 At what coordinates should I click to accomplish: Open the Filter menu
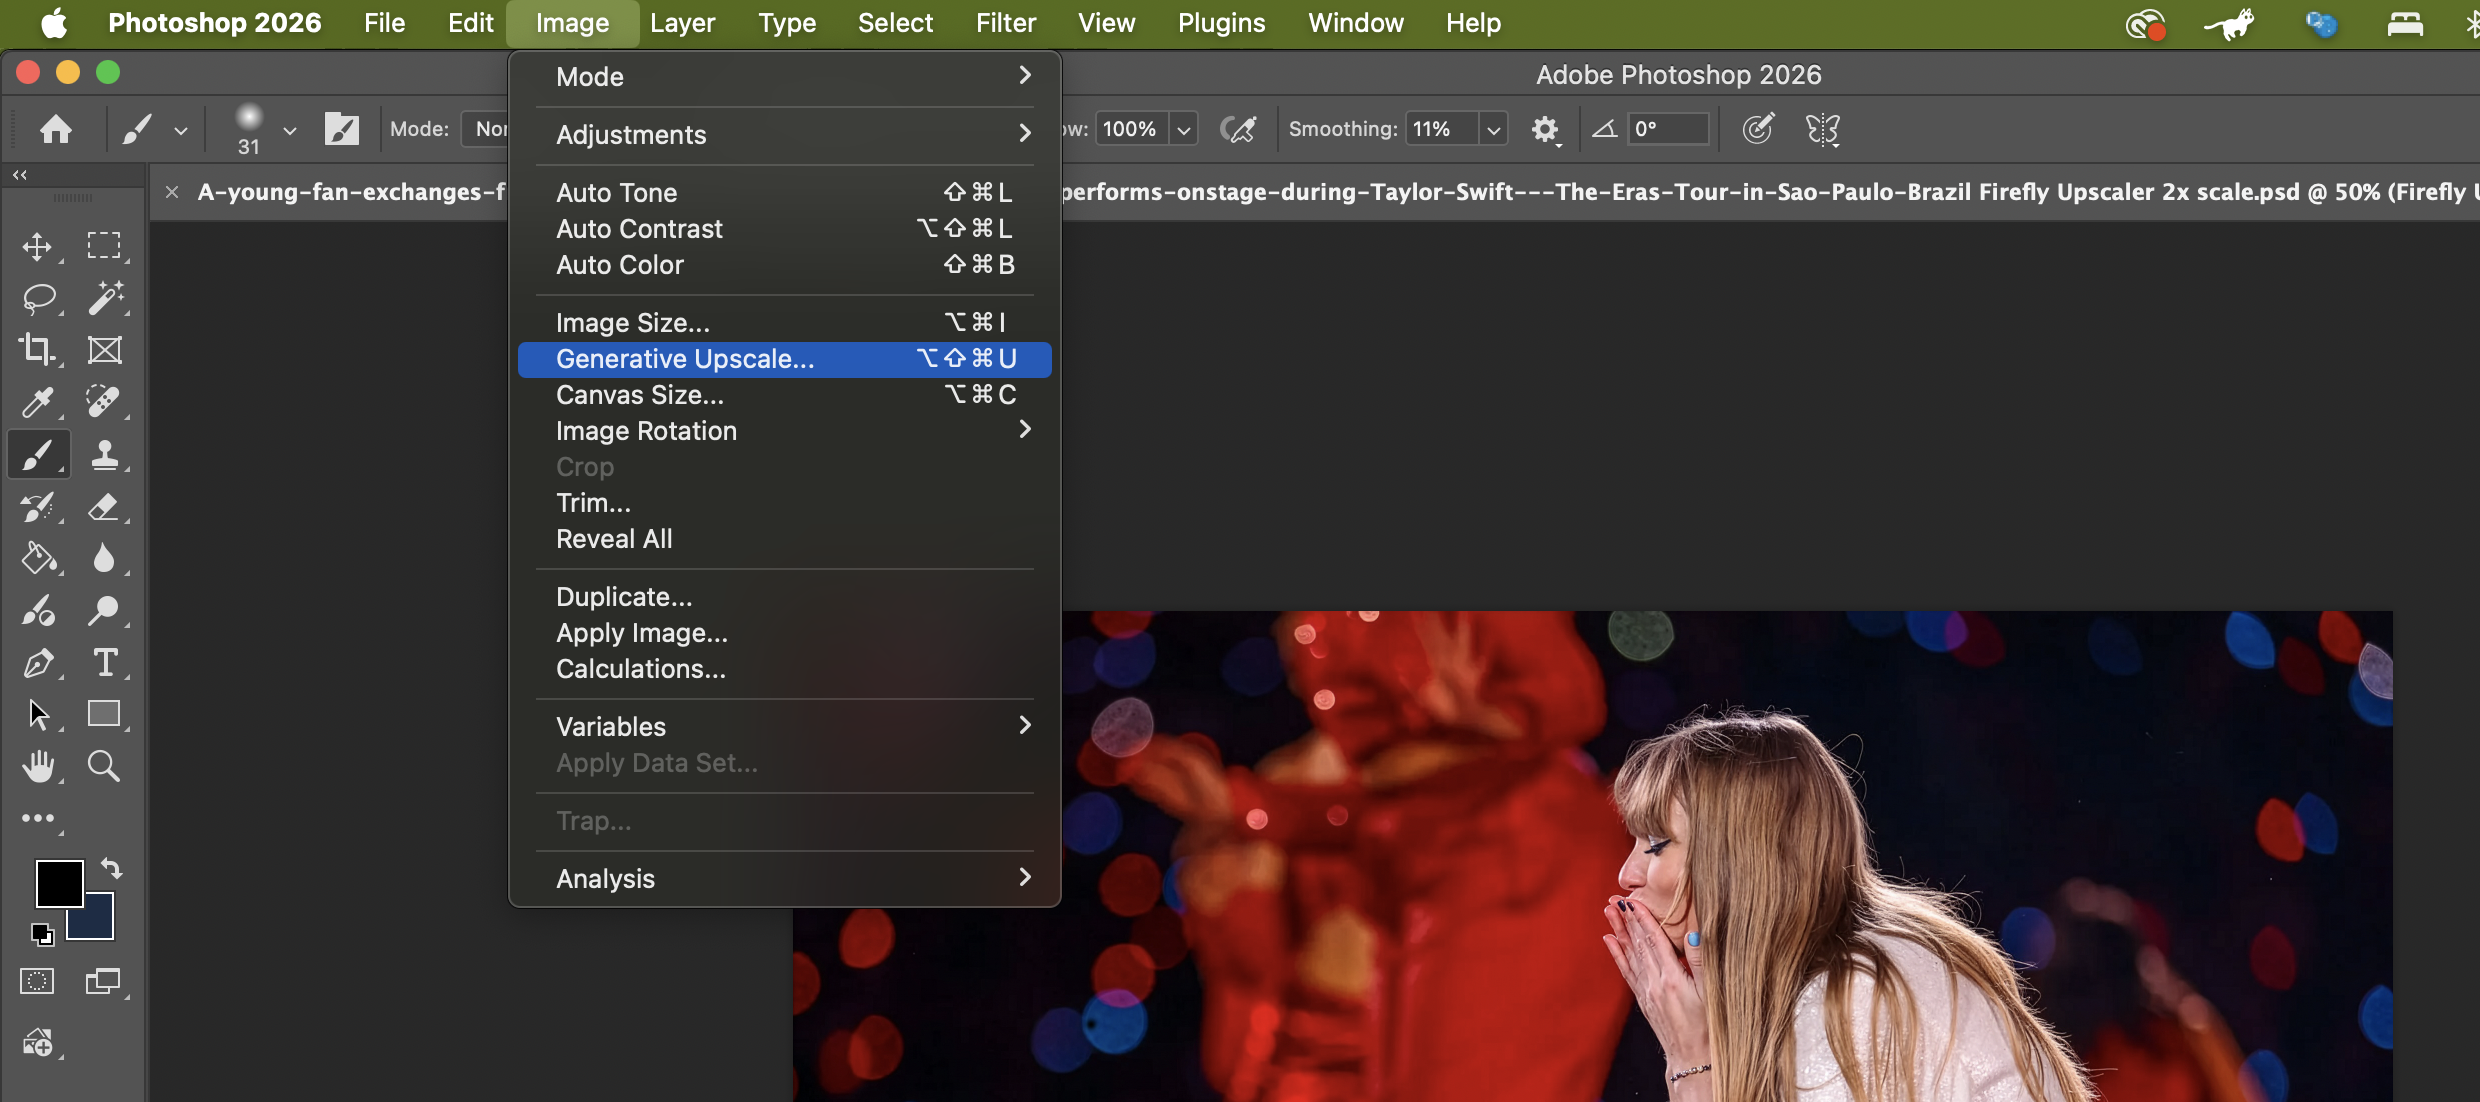pos(1005,23)
